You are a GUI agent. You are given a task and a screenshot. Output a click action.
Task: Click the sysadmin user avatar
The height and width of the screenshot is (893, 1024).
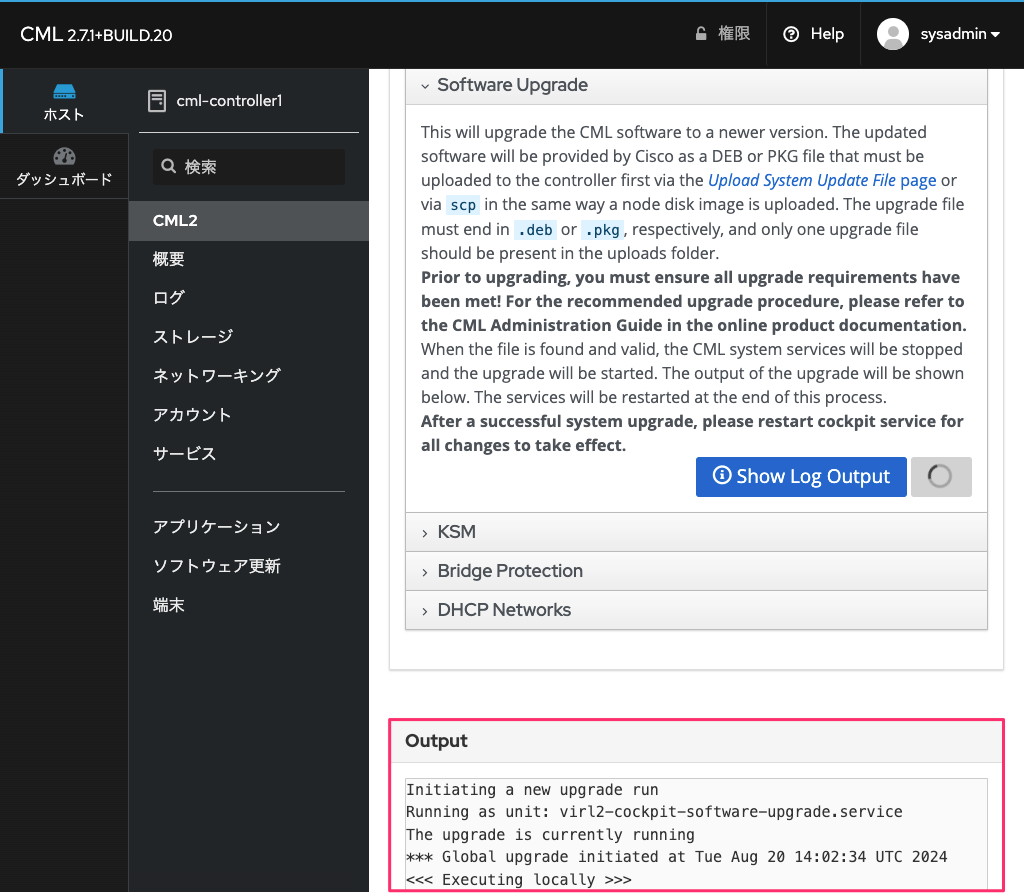coord(893,34)
